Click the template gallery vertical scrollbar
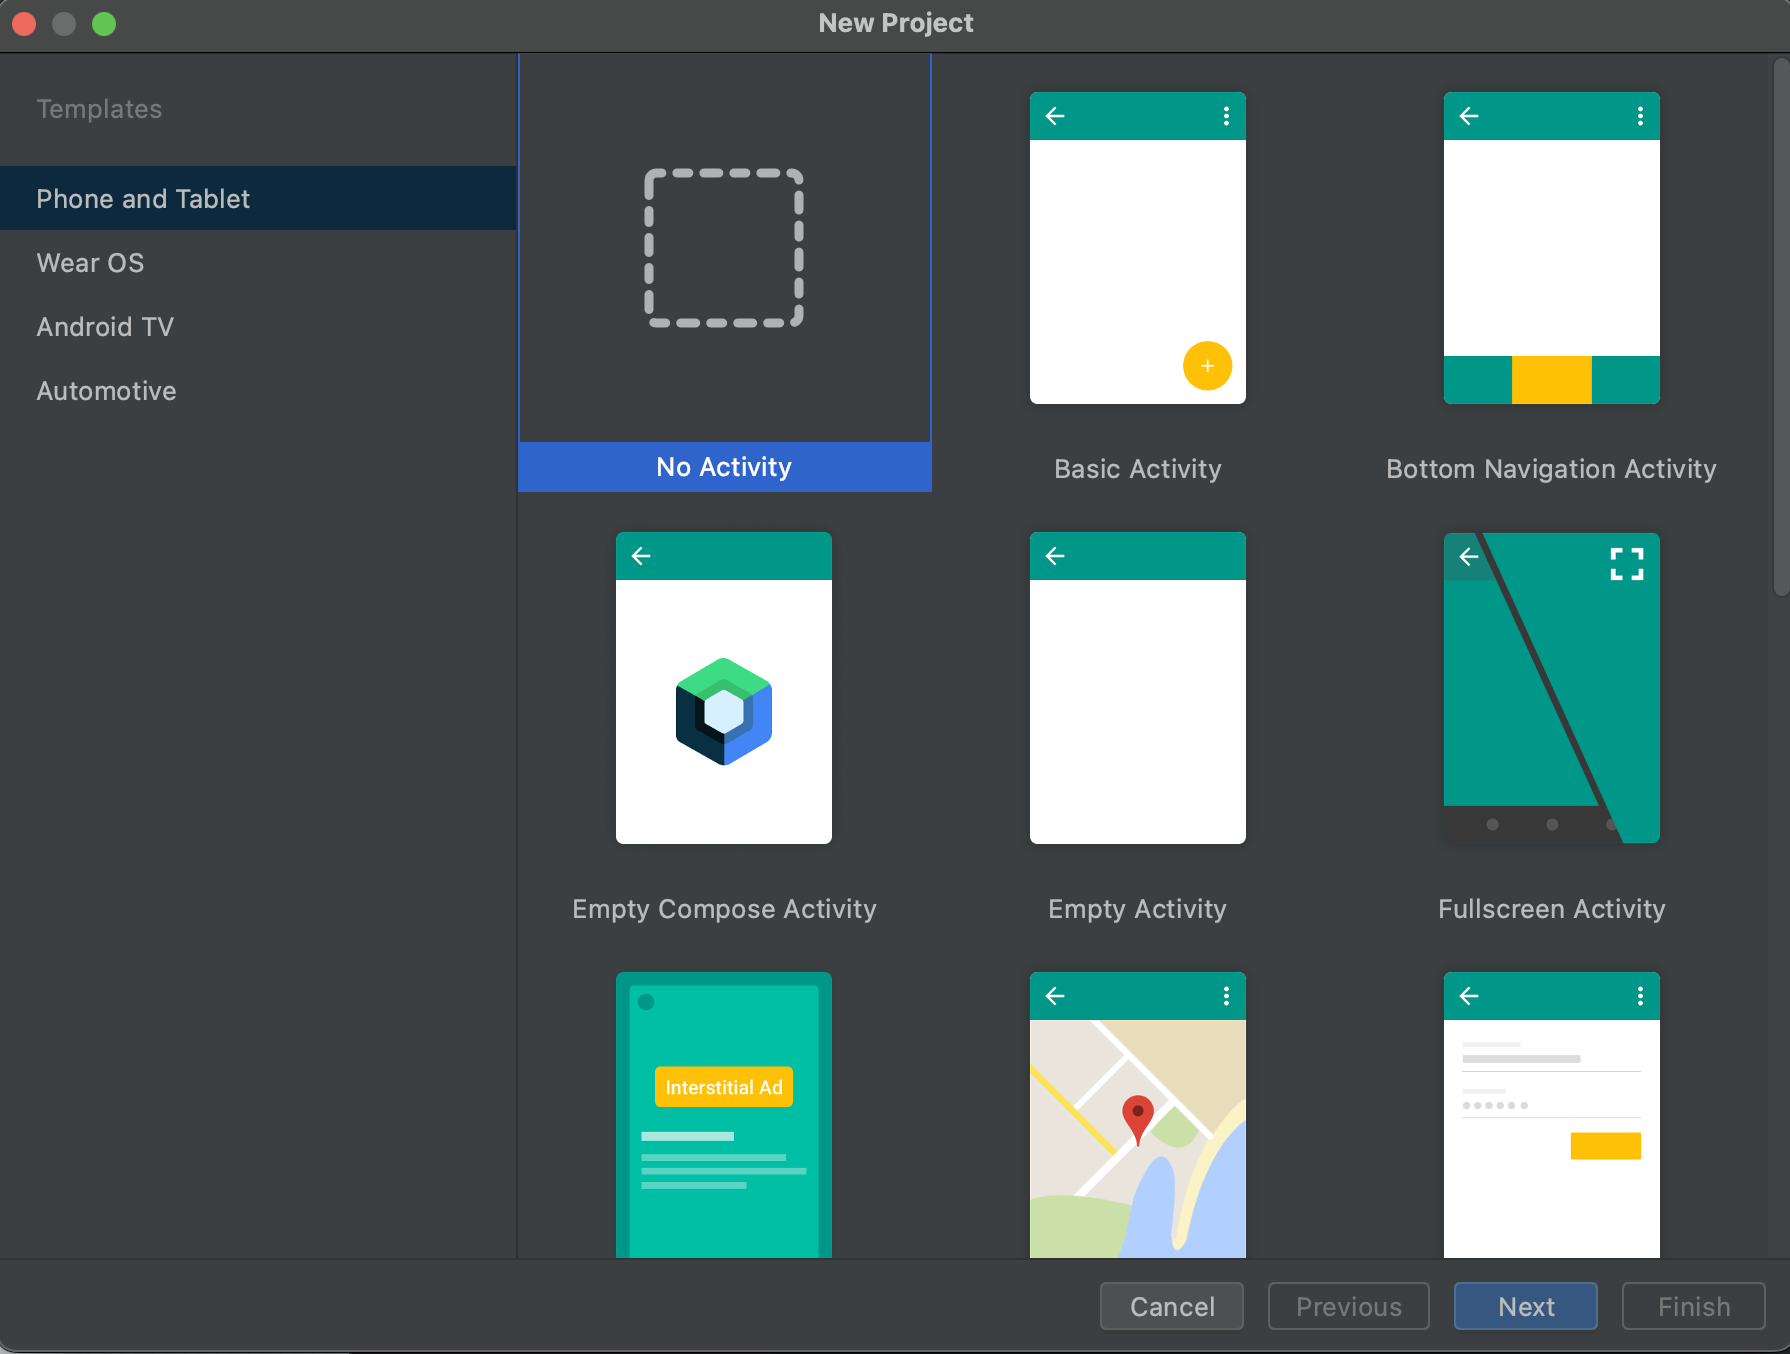 1781,327
